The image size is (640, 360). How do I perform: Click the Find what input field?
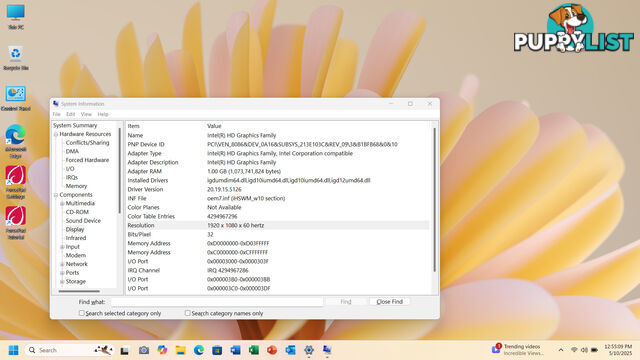tap(217, 302)
